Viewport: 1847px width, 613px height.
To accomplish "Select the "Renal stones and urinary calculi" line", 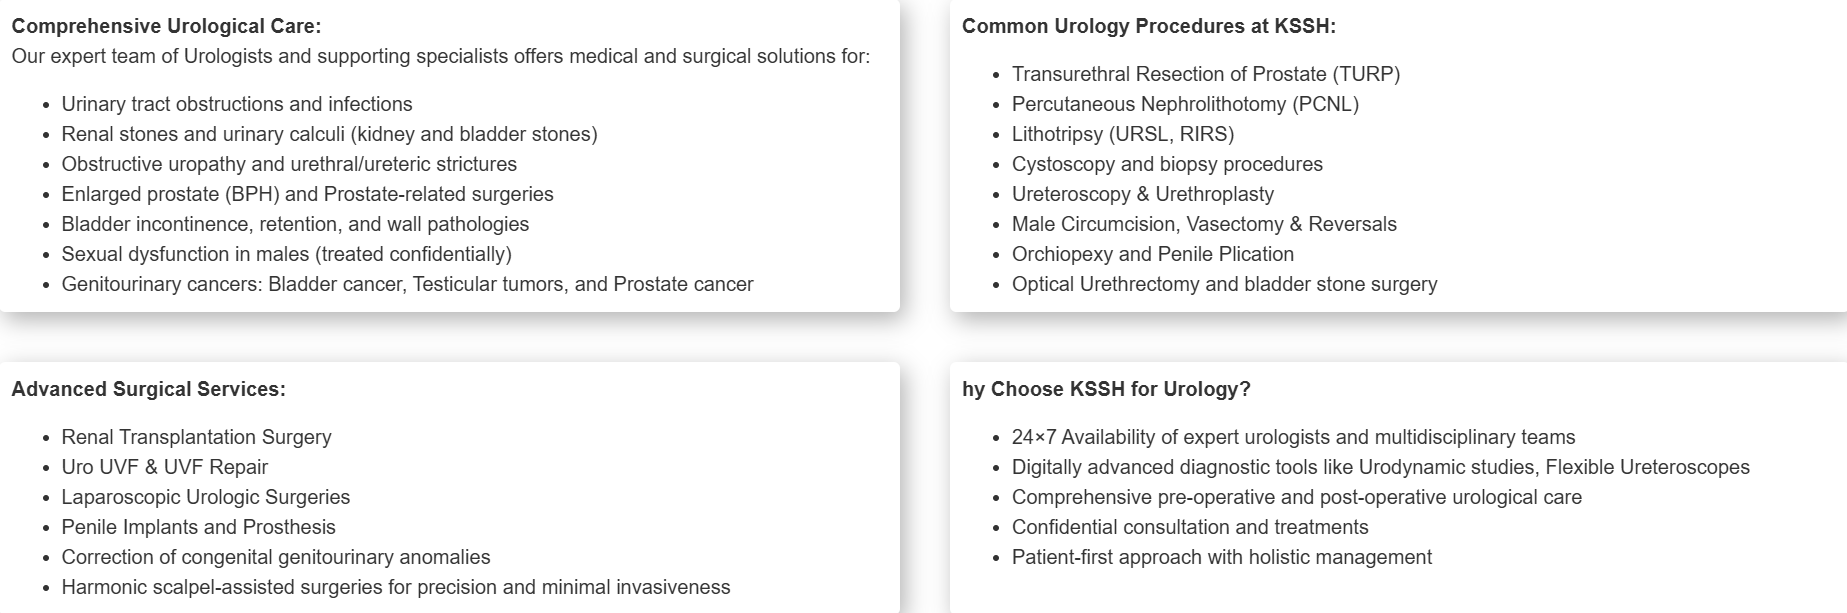I will pyautogui.click(x=329, y=134).
